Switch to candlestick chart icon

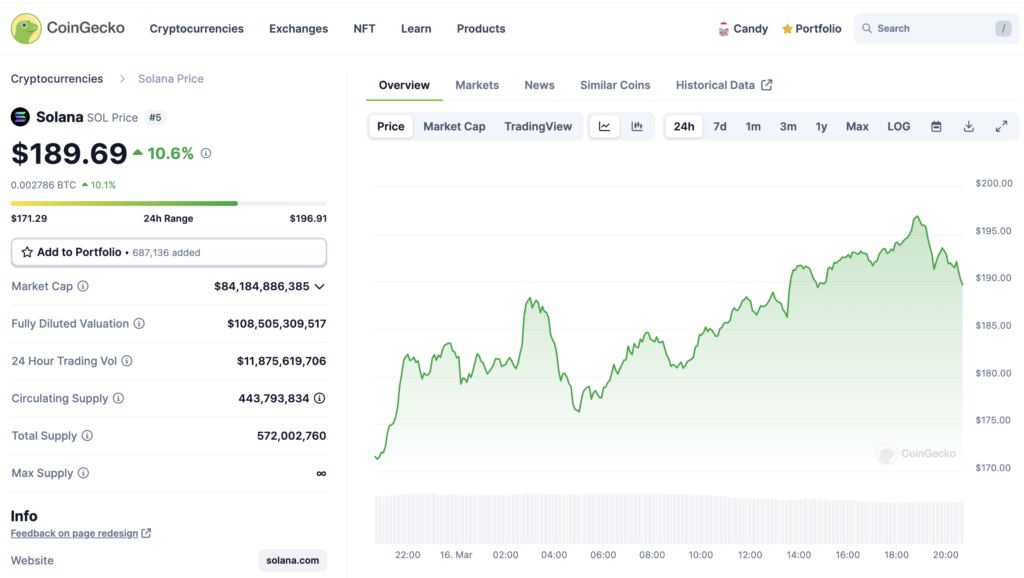point(637,126)
